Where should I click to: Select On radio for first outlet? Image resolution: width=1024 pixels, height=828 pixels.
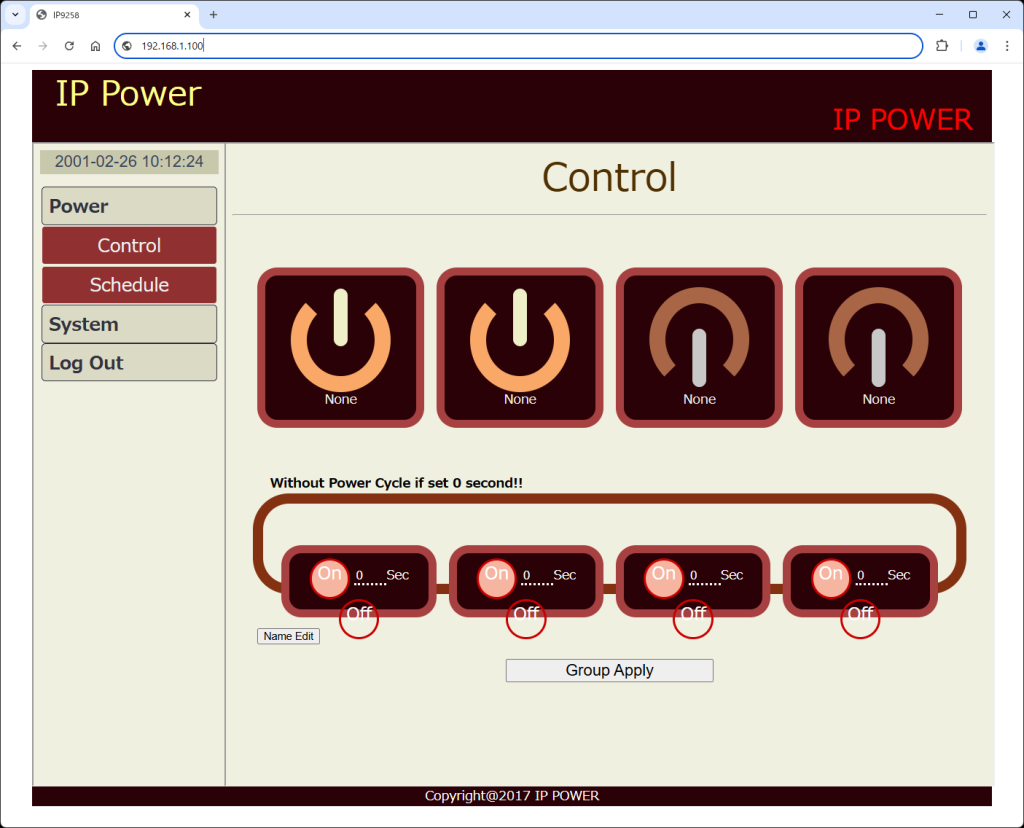tap(330, 578)
